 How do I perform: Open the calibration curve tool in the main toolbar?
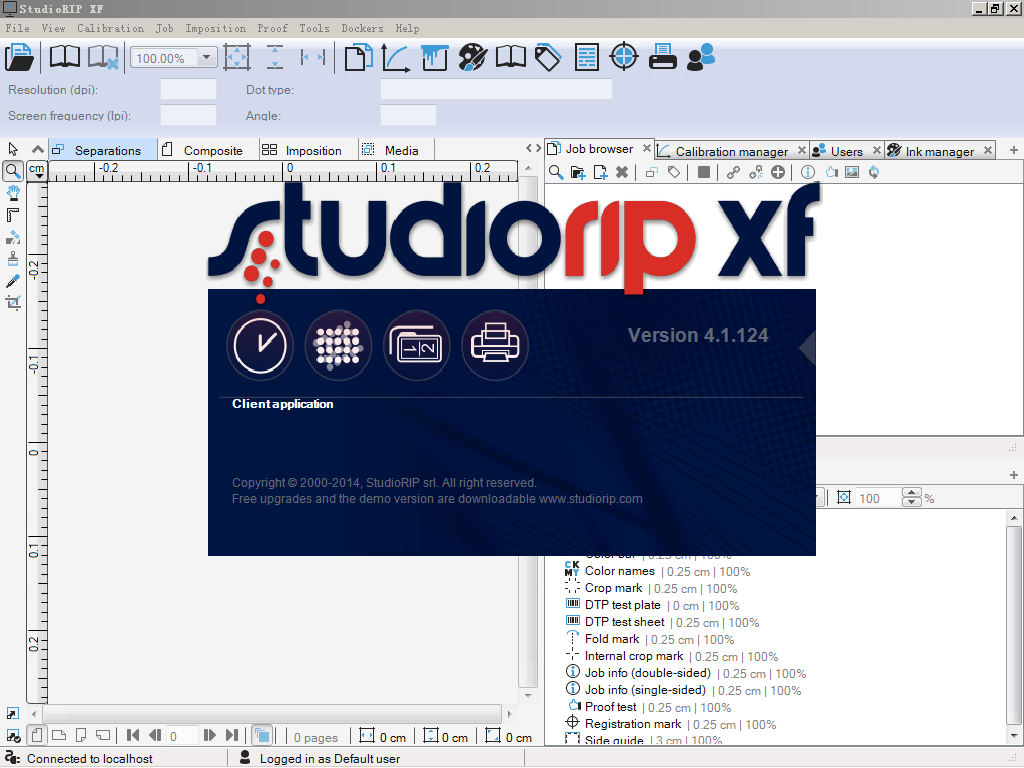pos(396,57)
